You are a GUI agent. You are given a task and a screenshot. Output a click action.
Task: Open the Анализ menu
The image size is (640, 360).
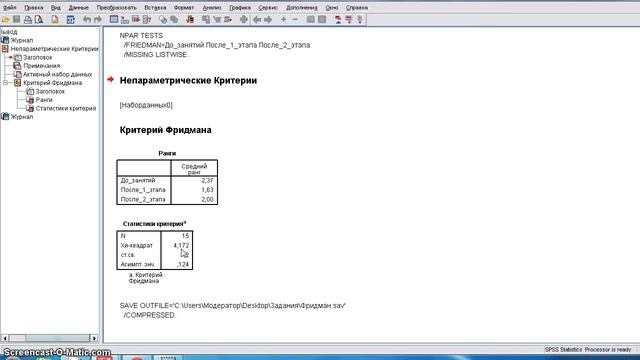(x=211, y=7)
